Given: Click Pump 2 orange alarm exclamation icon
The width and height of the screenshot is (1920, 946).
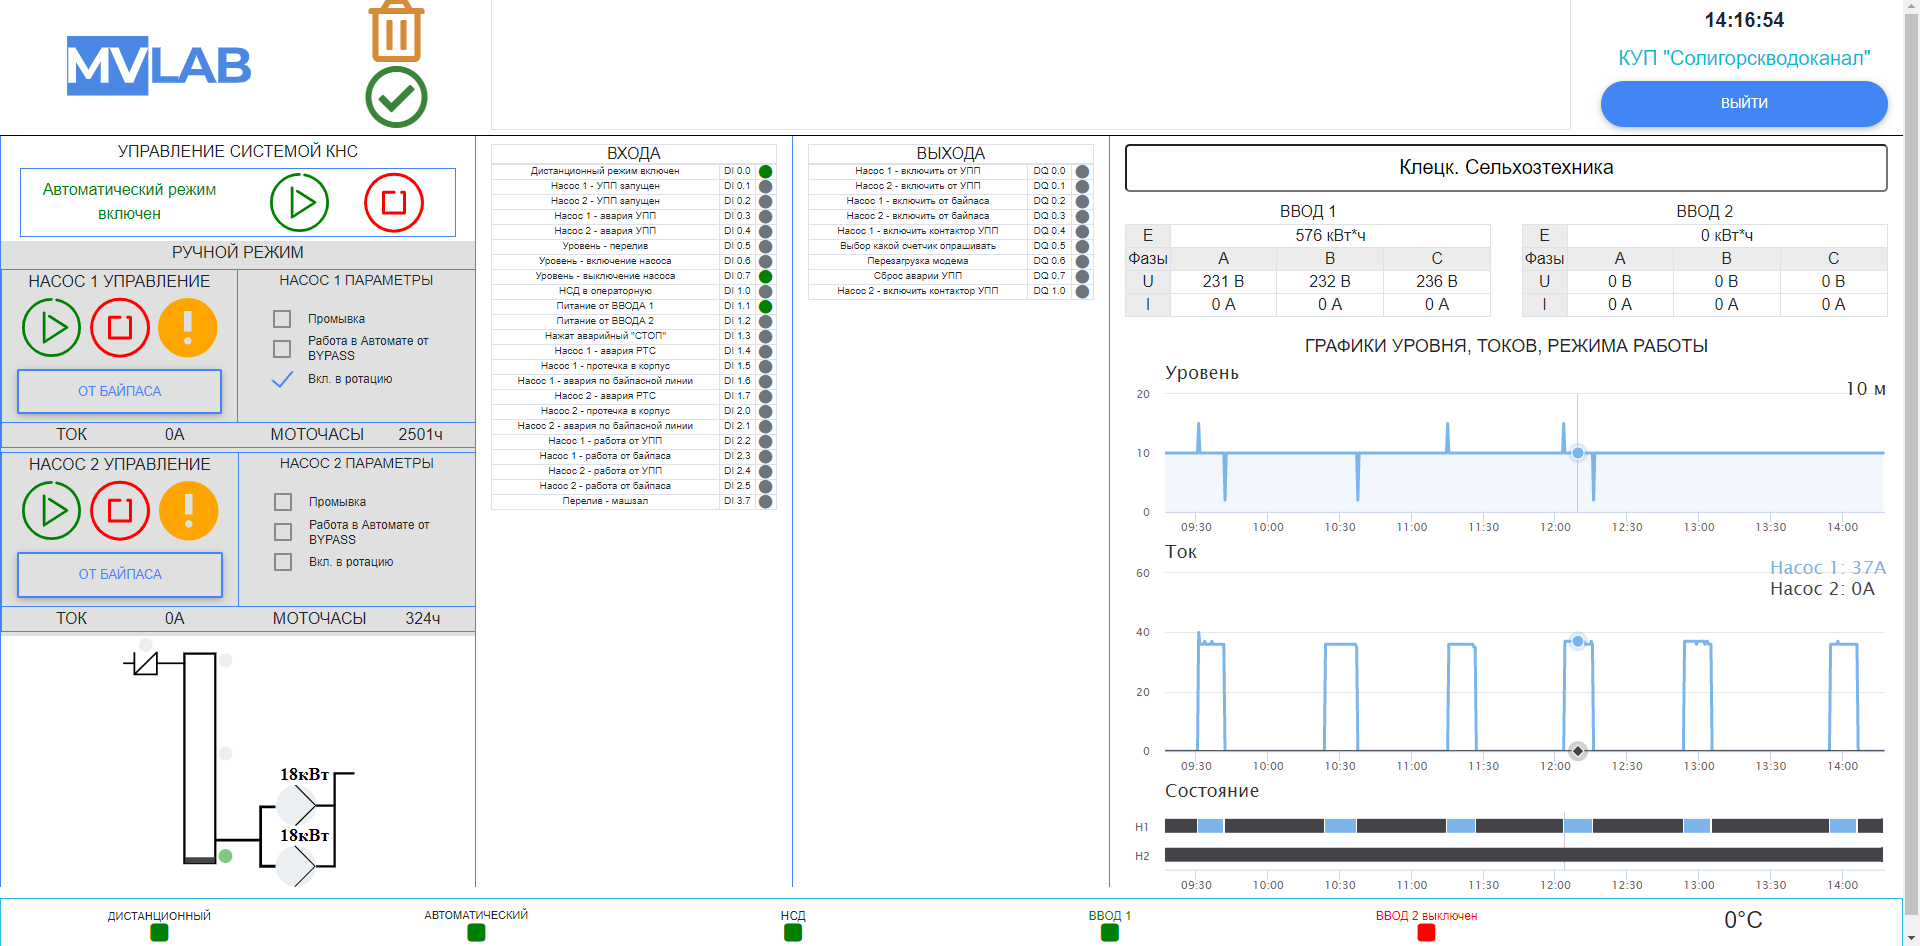Looking at the screenshot, I should (x=188, y=510).
